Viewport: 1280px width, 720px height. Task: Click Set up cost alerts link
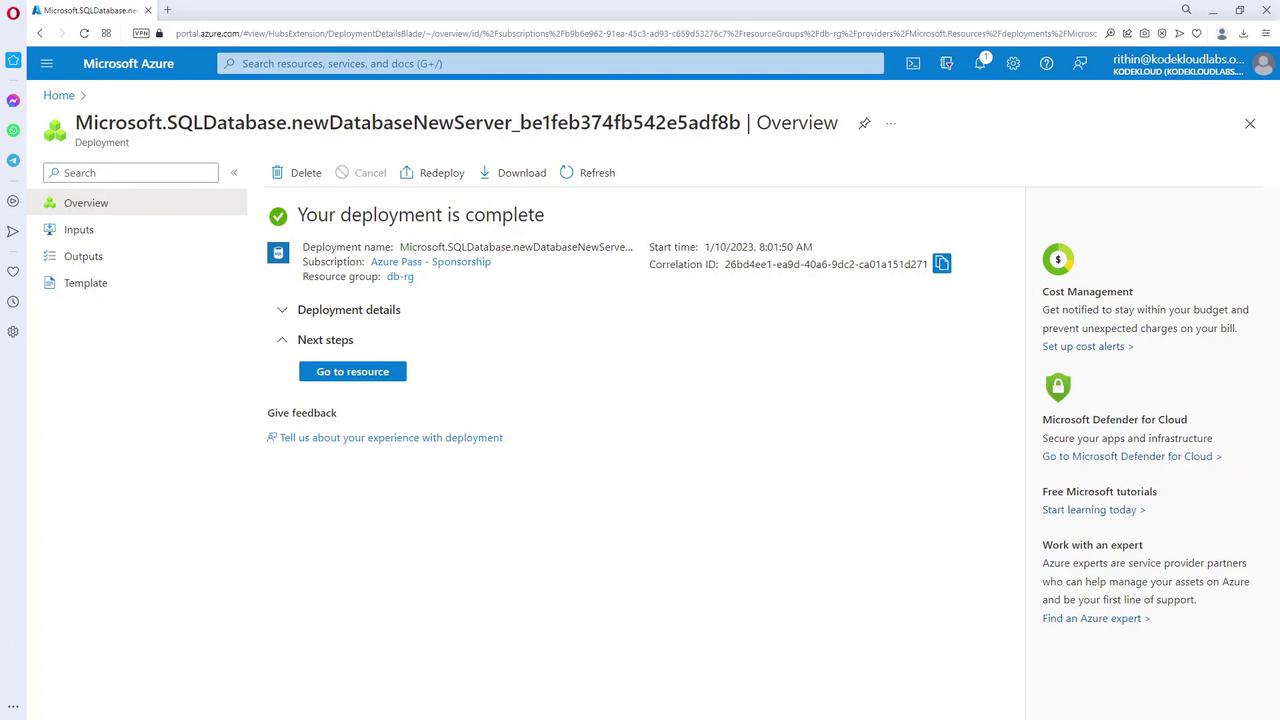point(1088,346)
